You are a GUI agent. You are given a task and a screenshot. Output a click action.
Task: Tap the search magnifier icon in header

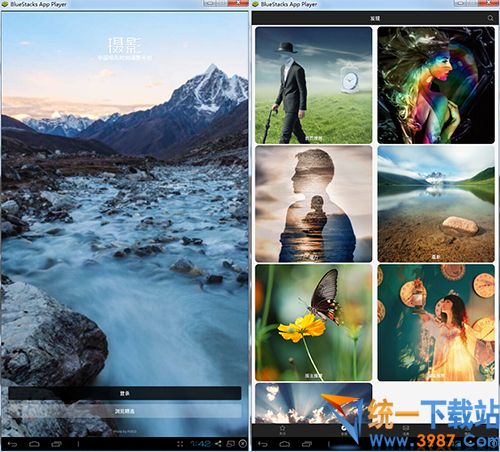[x=490, y=18]
